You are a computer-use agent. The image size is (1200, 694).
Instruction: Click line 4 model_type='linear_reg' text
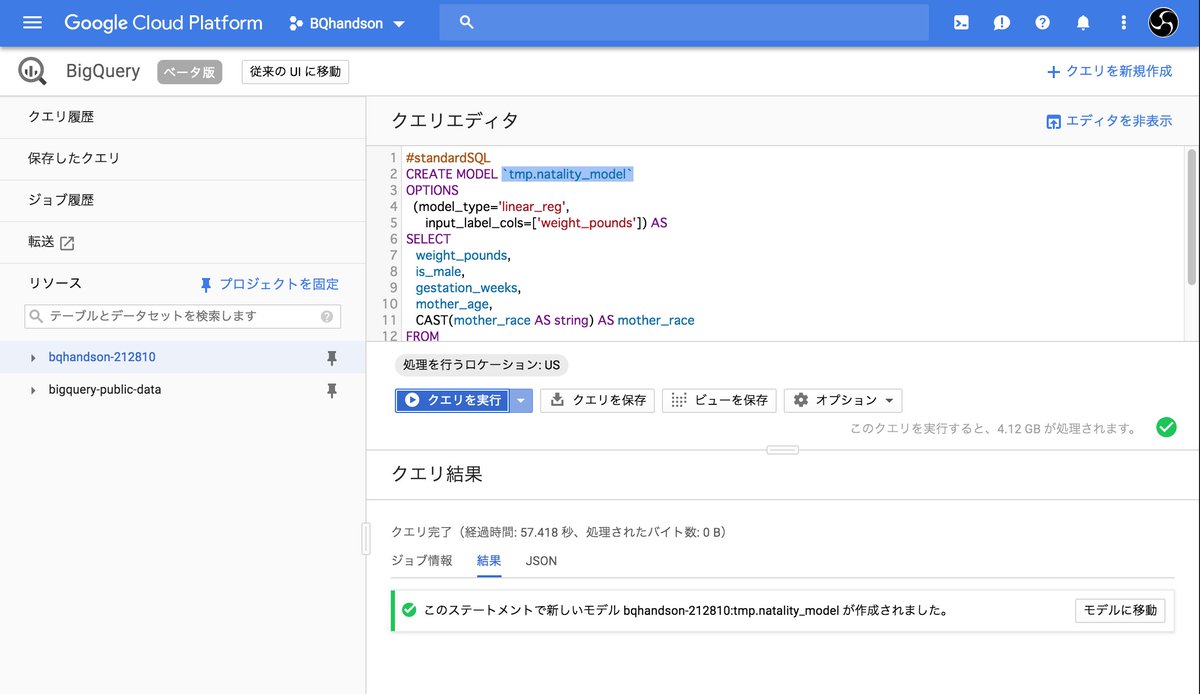coord(491,207)
